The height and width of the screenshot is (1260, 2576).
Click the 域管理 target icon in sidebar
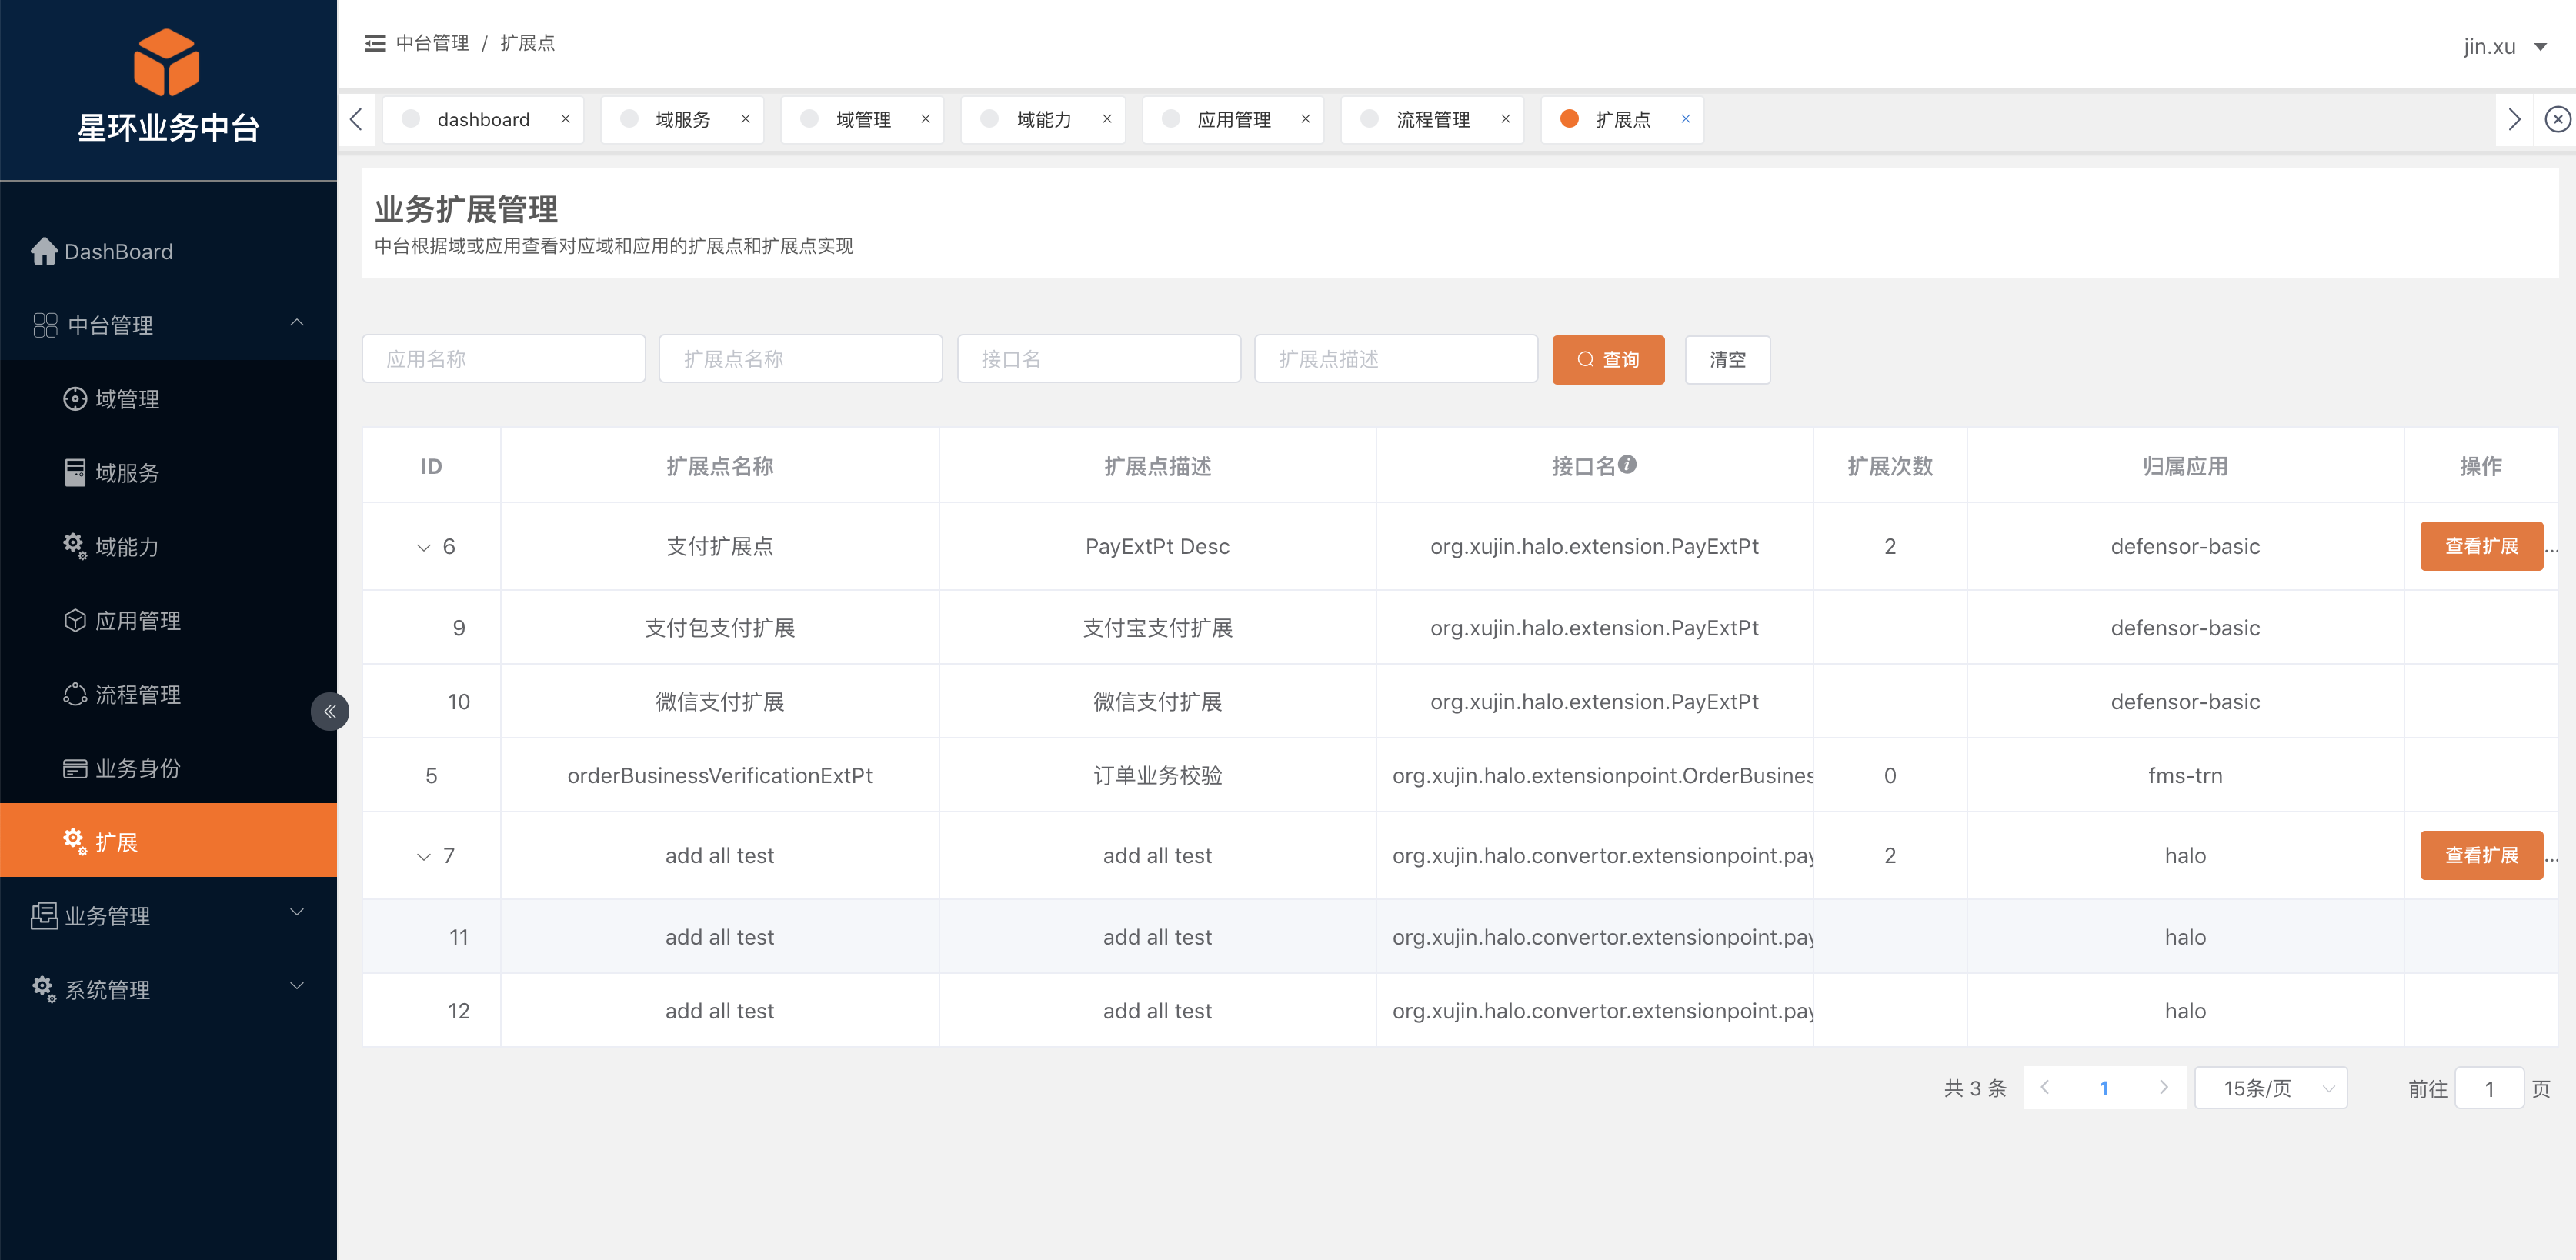(x=75, y=399)
